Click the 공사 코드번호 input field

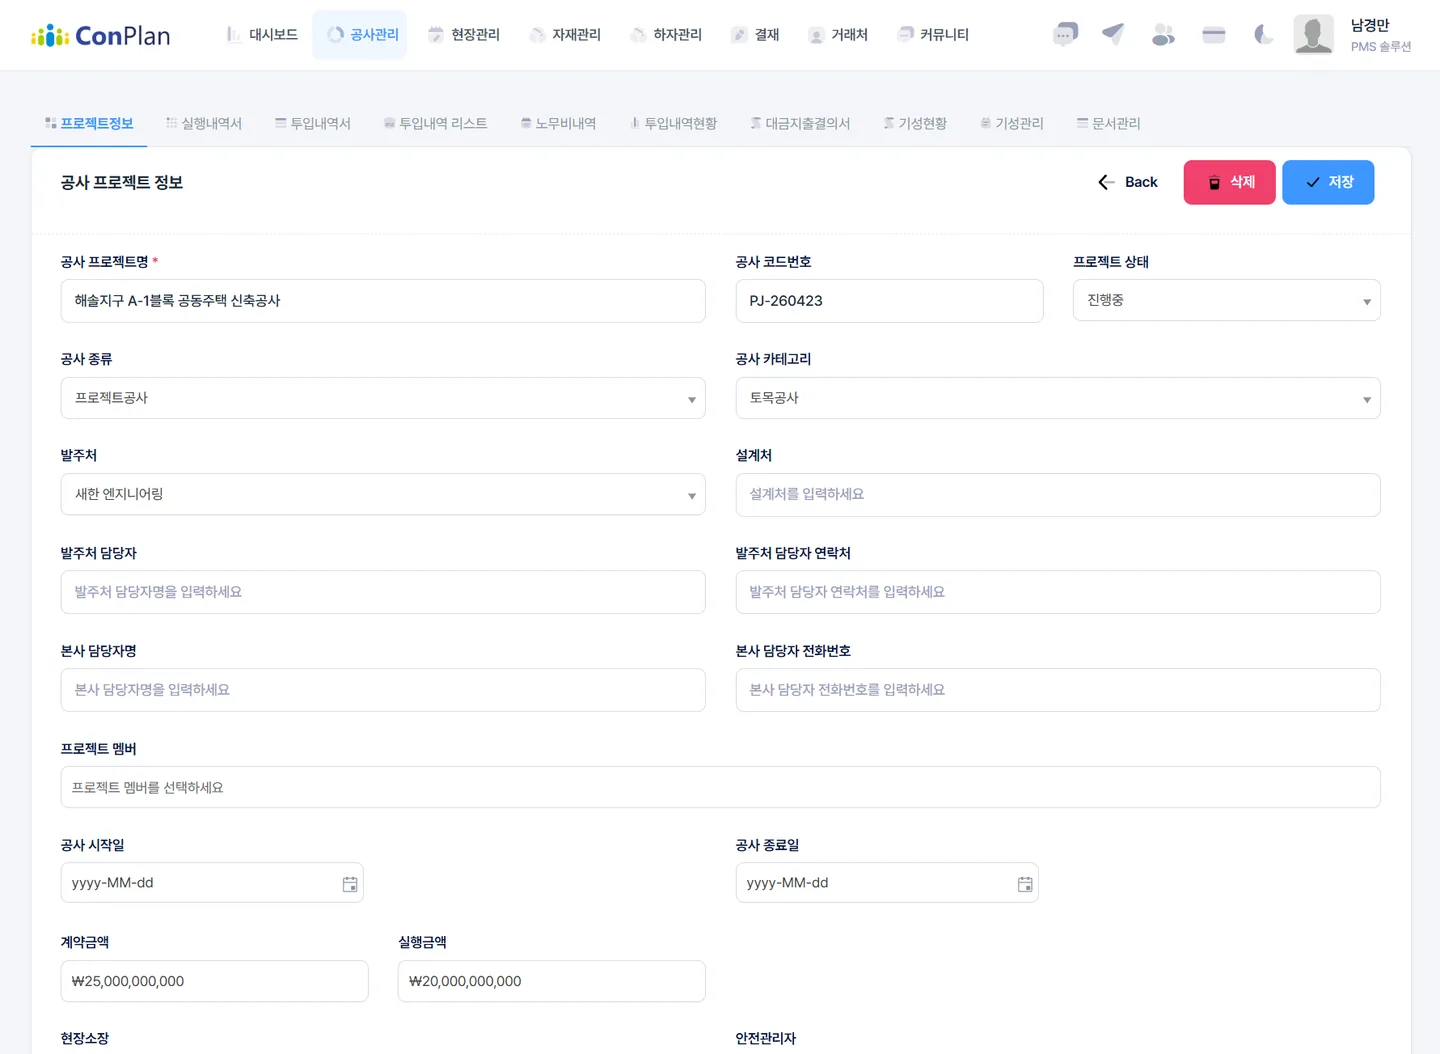pos(889,301)
